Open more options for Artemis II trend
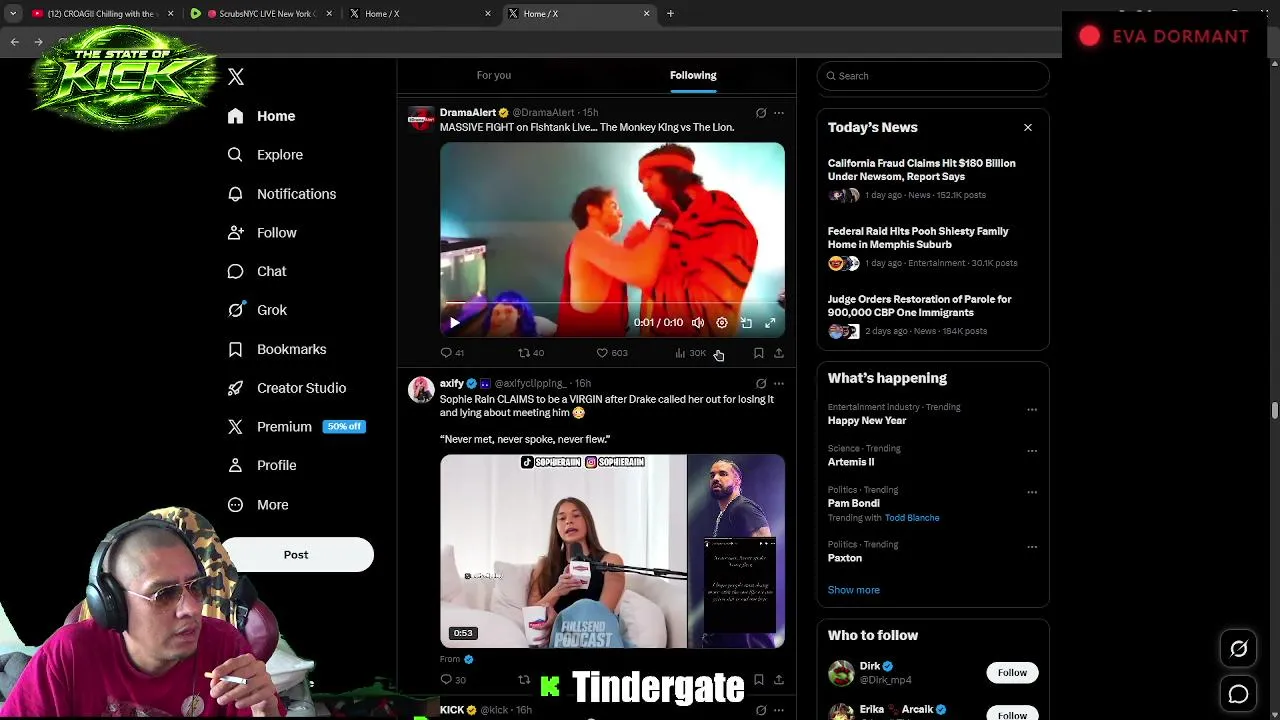Image resolution: width=1280 pixels, height=720 pixels. point(1032,451)
